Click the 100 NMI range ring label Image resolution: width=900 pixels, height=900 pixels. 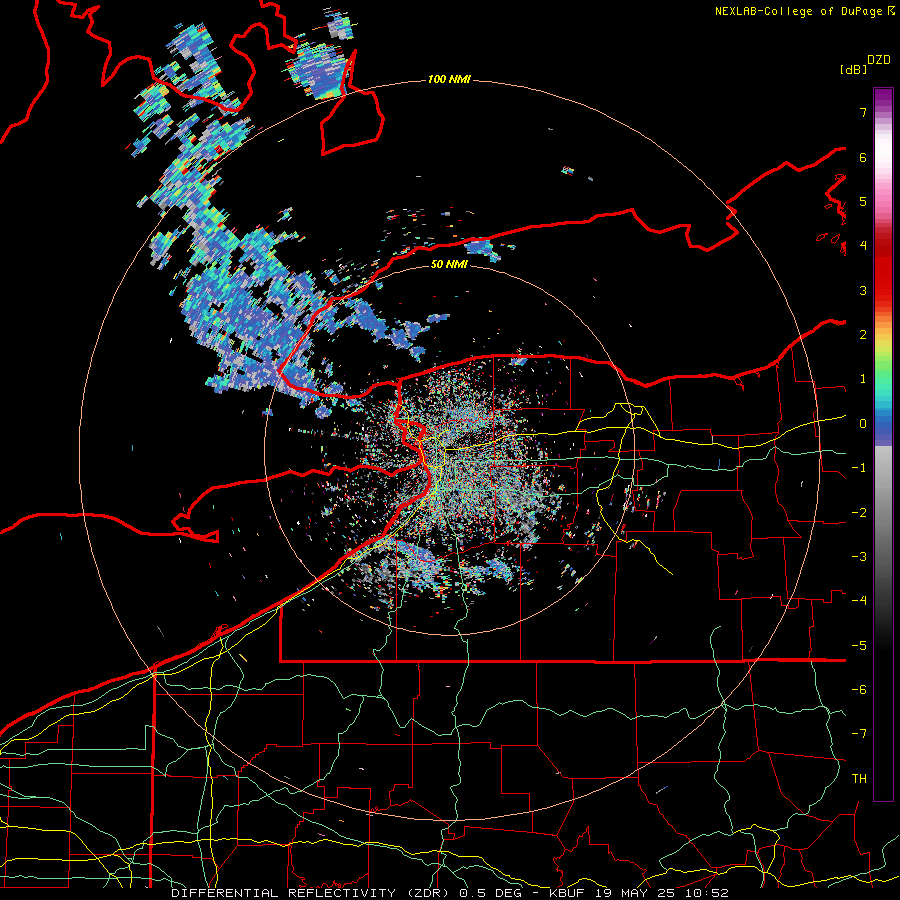(x=449, y=79)
